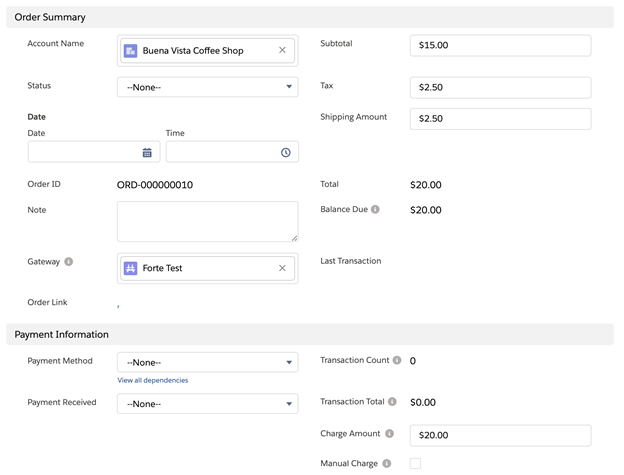Click the Subtotal input field
Image resolution: width=624 pixels, height=475 pixels.
[x=500, y=45]
